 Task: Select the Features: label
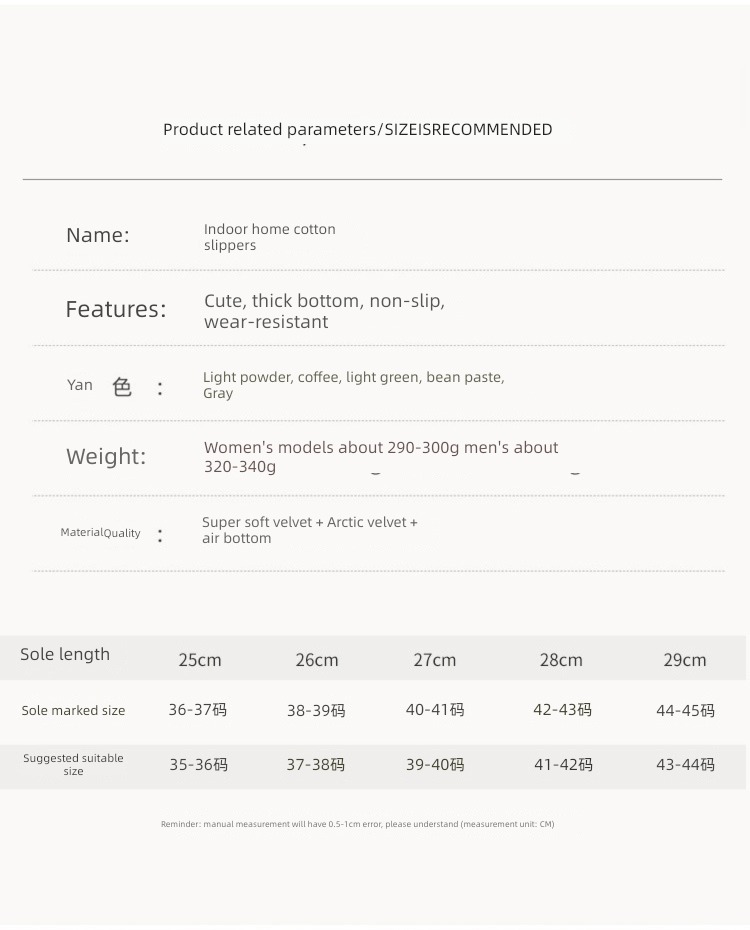(x=116, y=309)
